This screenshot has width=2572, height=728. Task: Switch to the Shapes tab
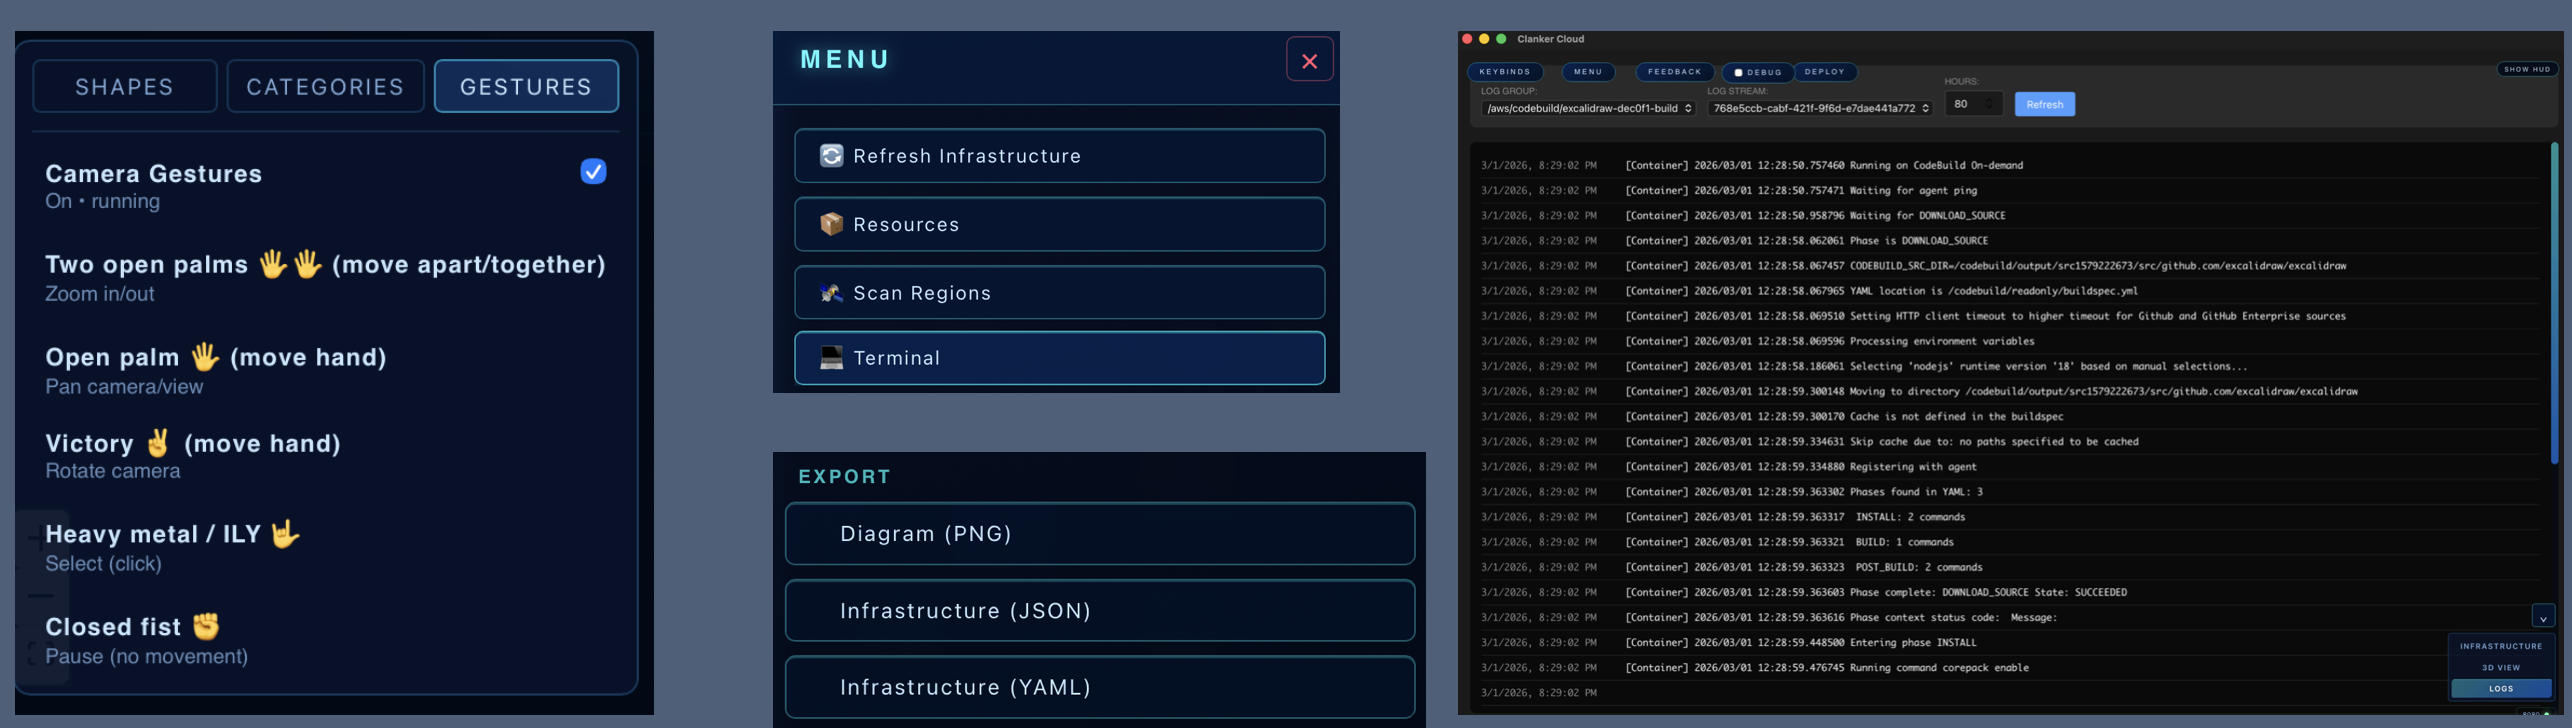click(125, 87)
